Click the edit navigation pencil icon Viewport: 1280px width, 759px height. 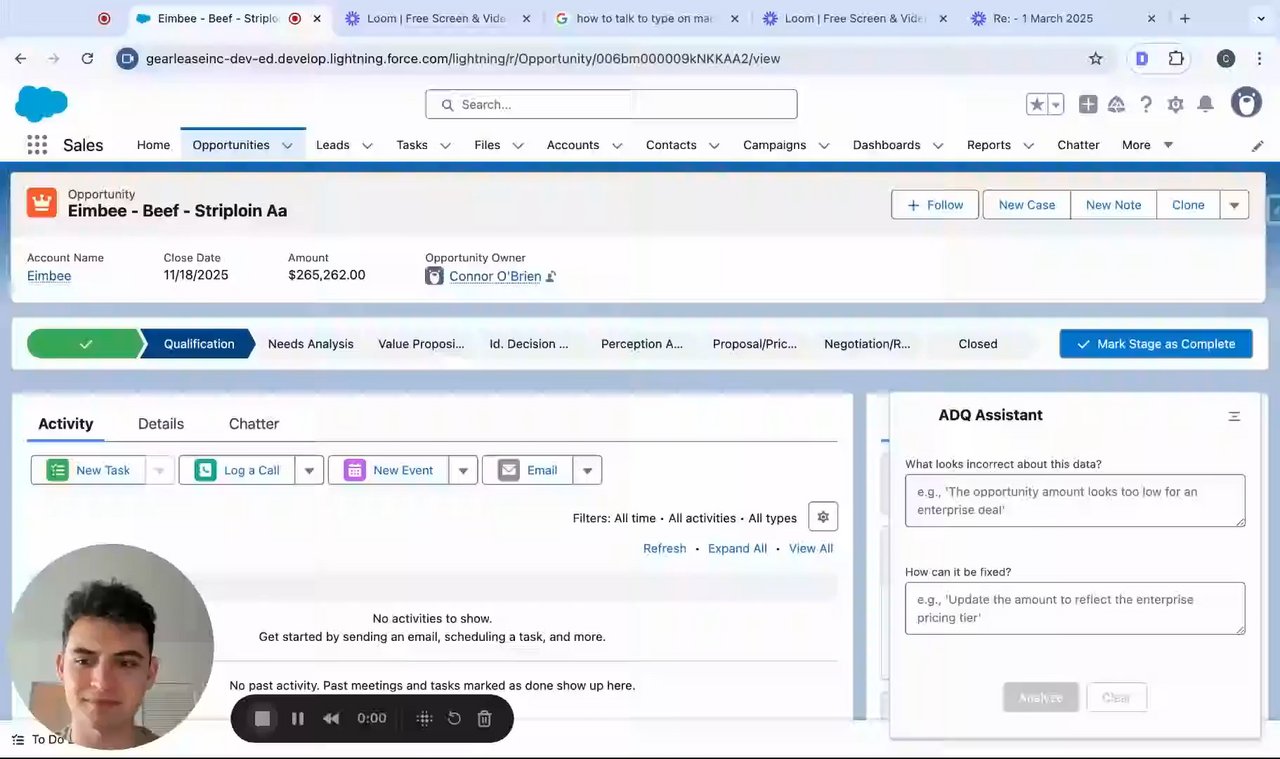[1258, 146]
